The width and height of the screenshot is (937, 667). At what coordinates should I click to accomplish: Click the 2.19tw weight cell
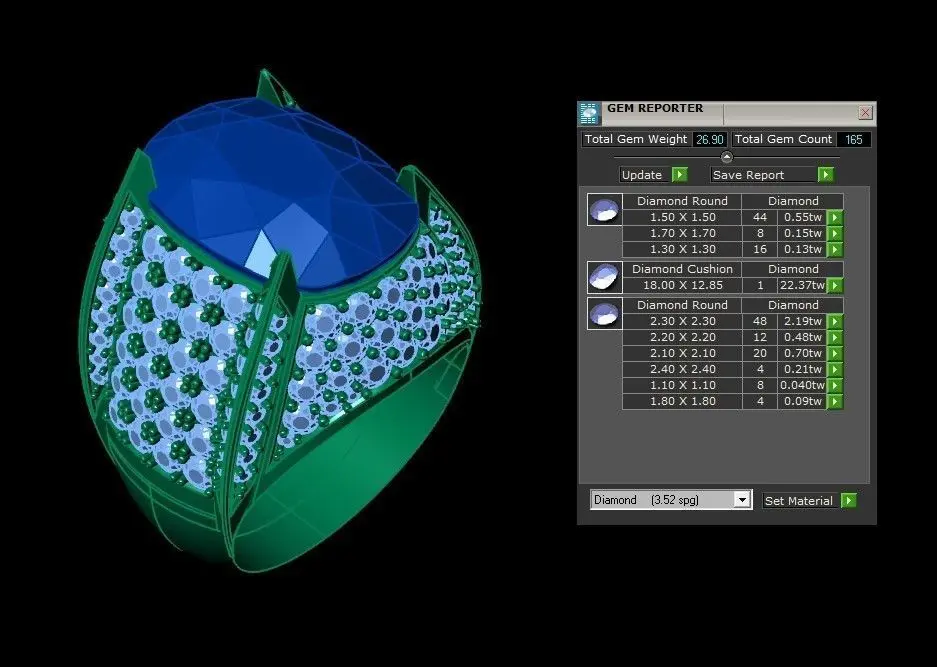(x=802, y=321)
